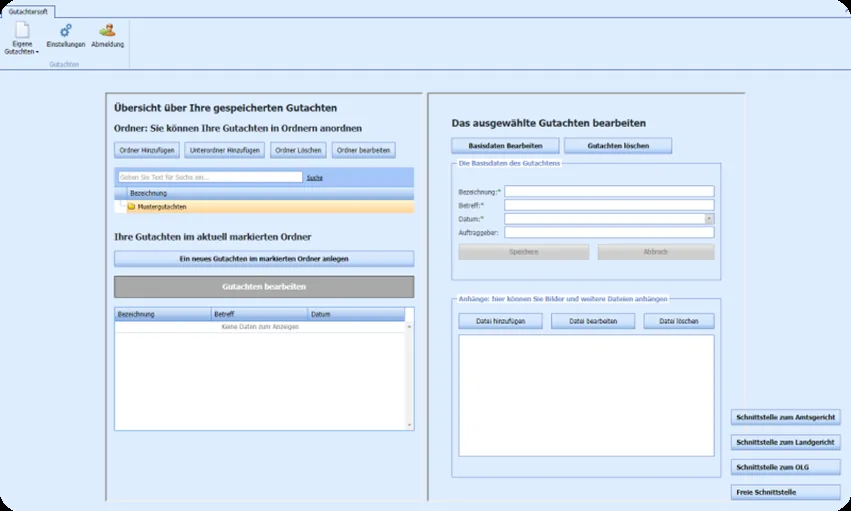
Task: Click 'Keine Daten zum Anzeigen' text
Action: (x=260, y=327)
